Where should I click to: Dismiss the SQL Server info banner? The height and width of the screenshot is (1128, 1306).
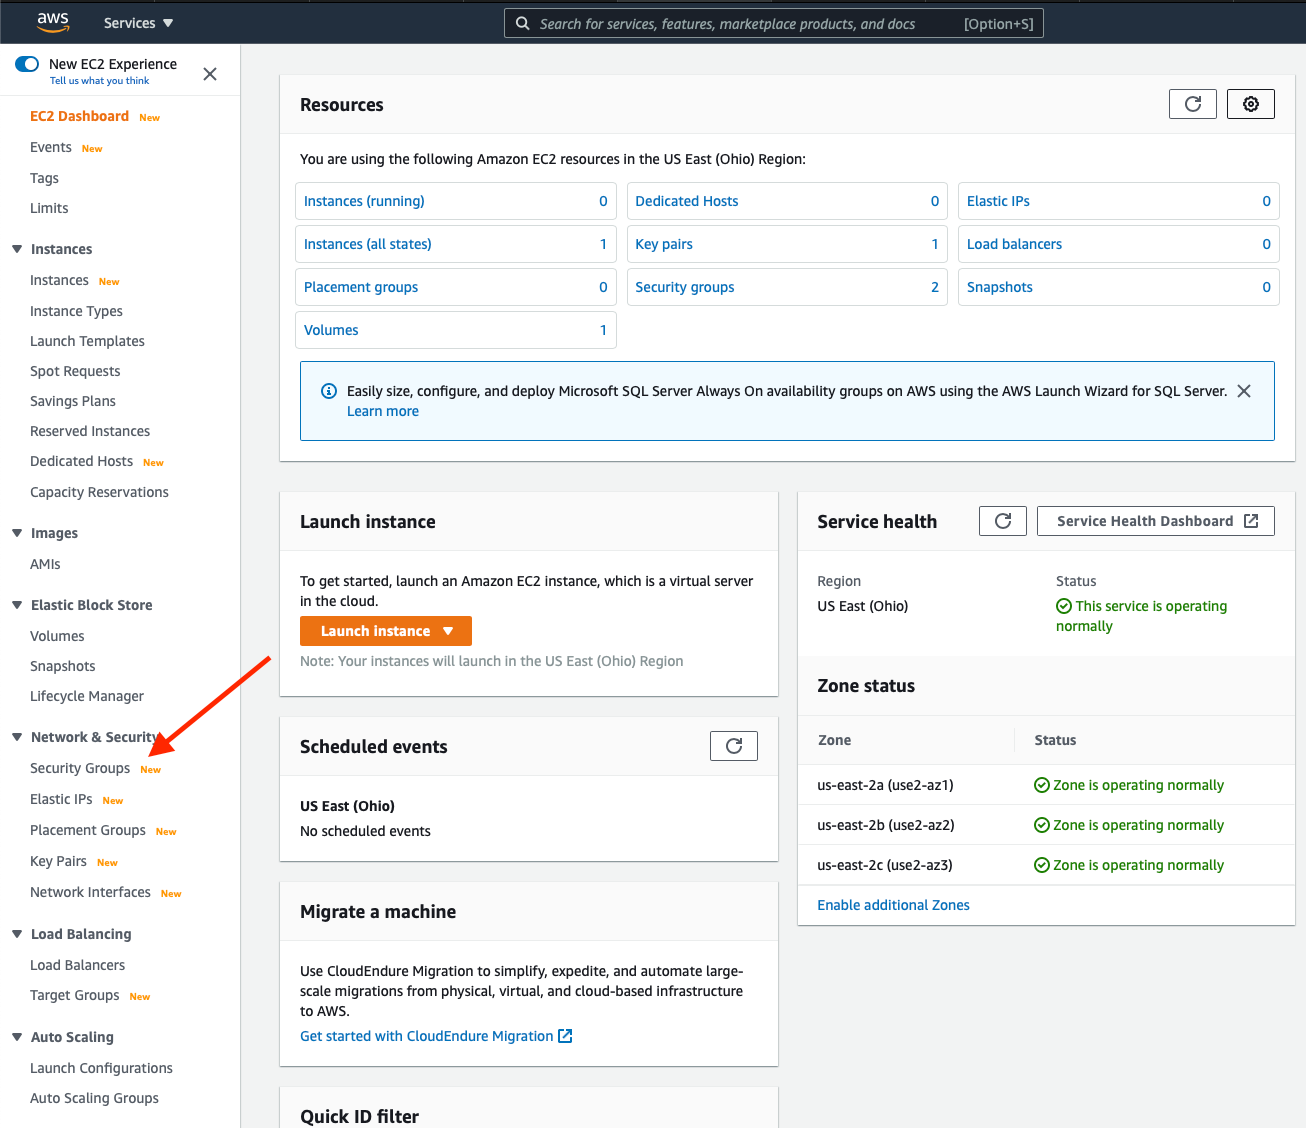tap(1244, 391)
